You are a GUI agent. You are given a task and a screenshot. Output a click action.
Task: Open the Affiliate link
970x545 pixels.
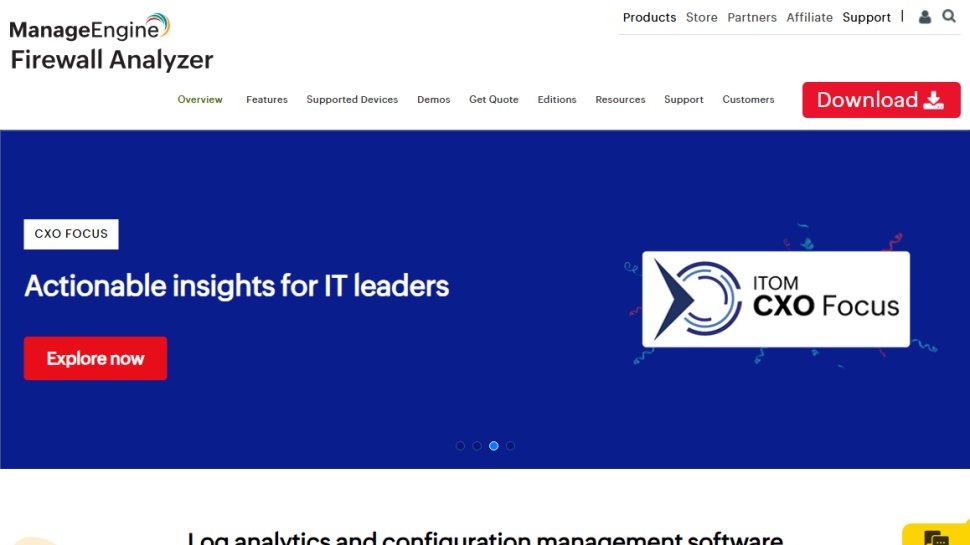[809, 17]
